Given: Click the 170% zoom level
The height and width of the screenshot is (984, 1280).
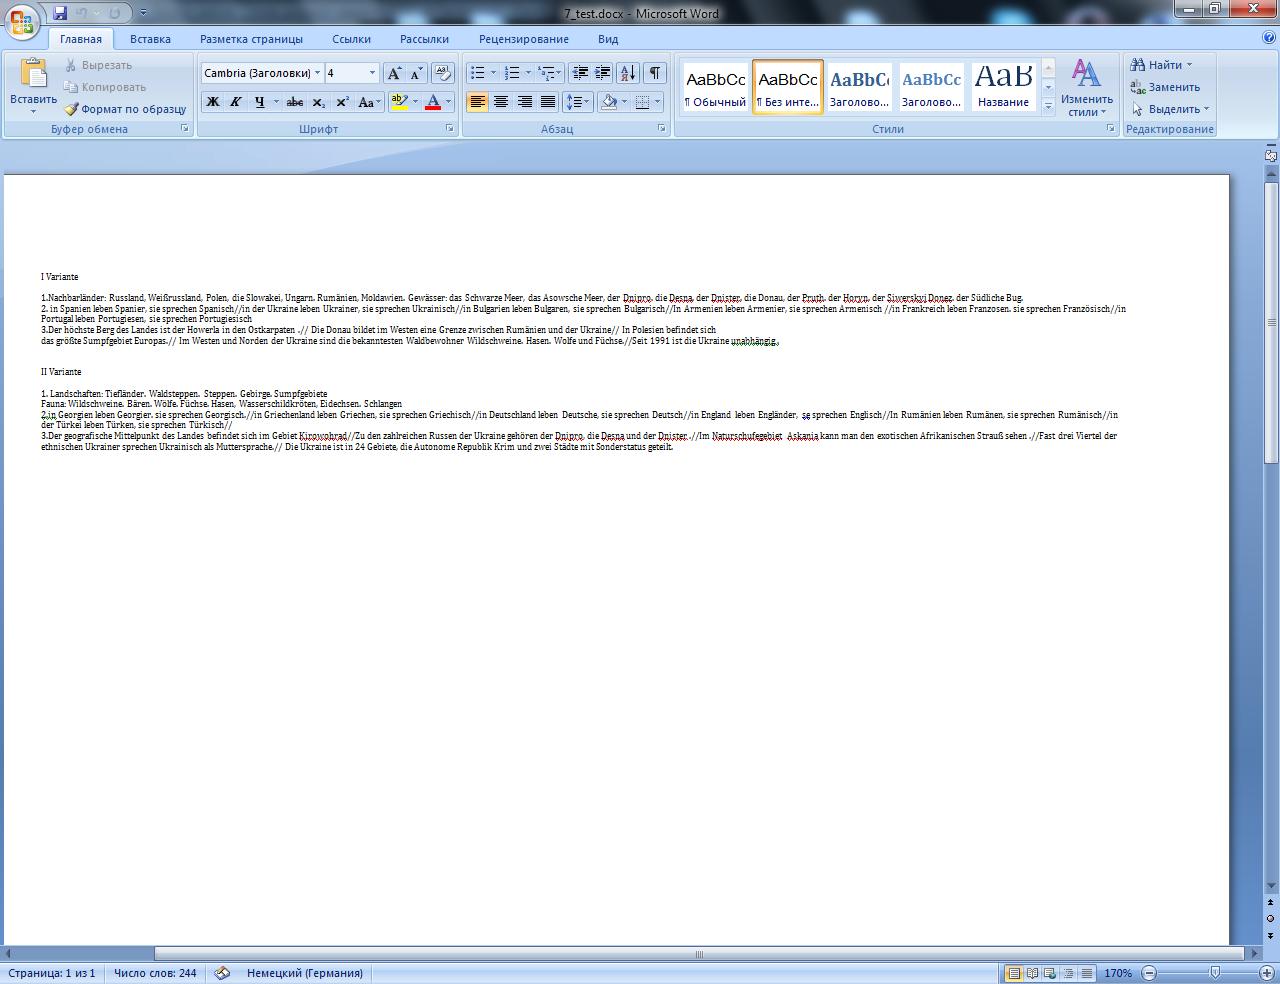Looking at the screenshot, I should (1118, 973).
